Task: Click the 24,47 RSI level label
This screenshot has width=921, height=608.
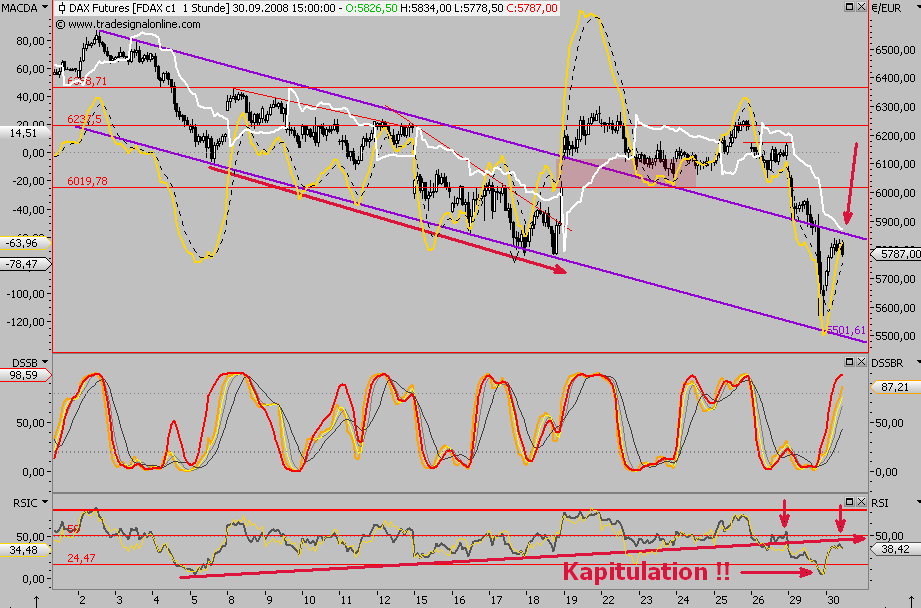Action: 81,557
